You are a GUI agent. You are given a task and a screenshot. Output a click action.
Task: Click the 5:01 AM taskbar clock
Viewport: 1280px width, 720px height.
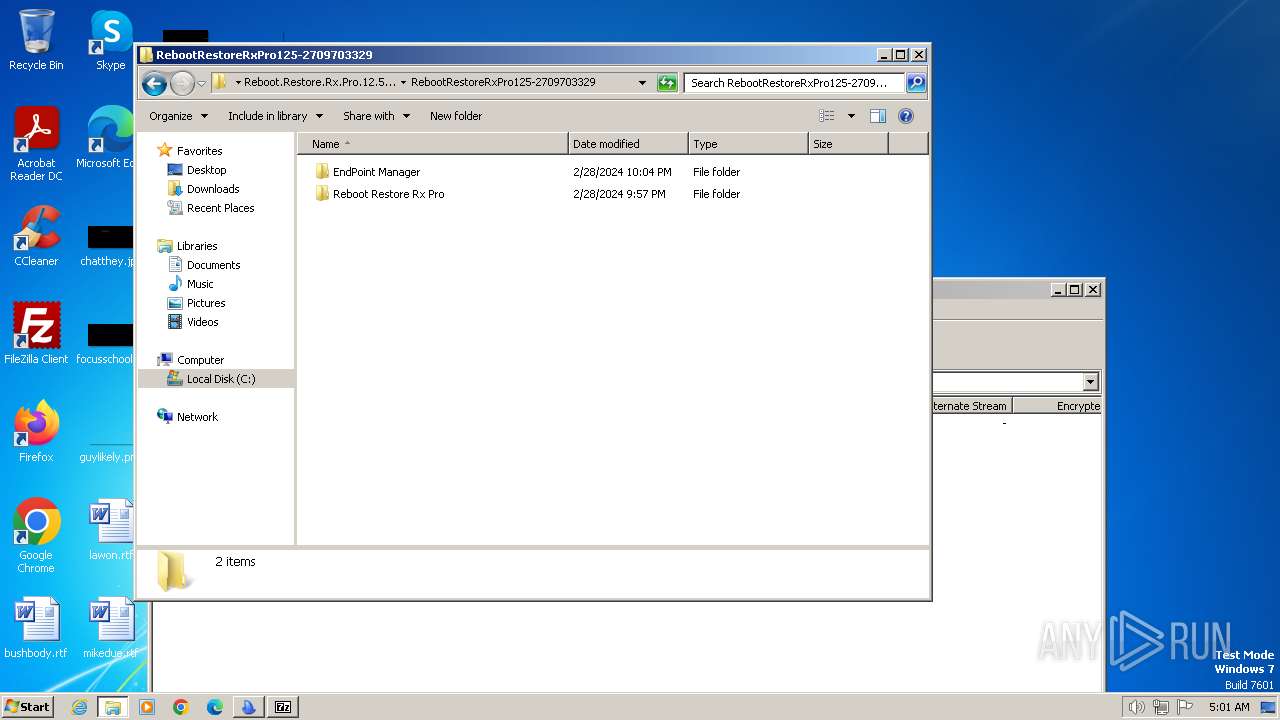[1229, 707]
